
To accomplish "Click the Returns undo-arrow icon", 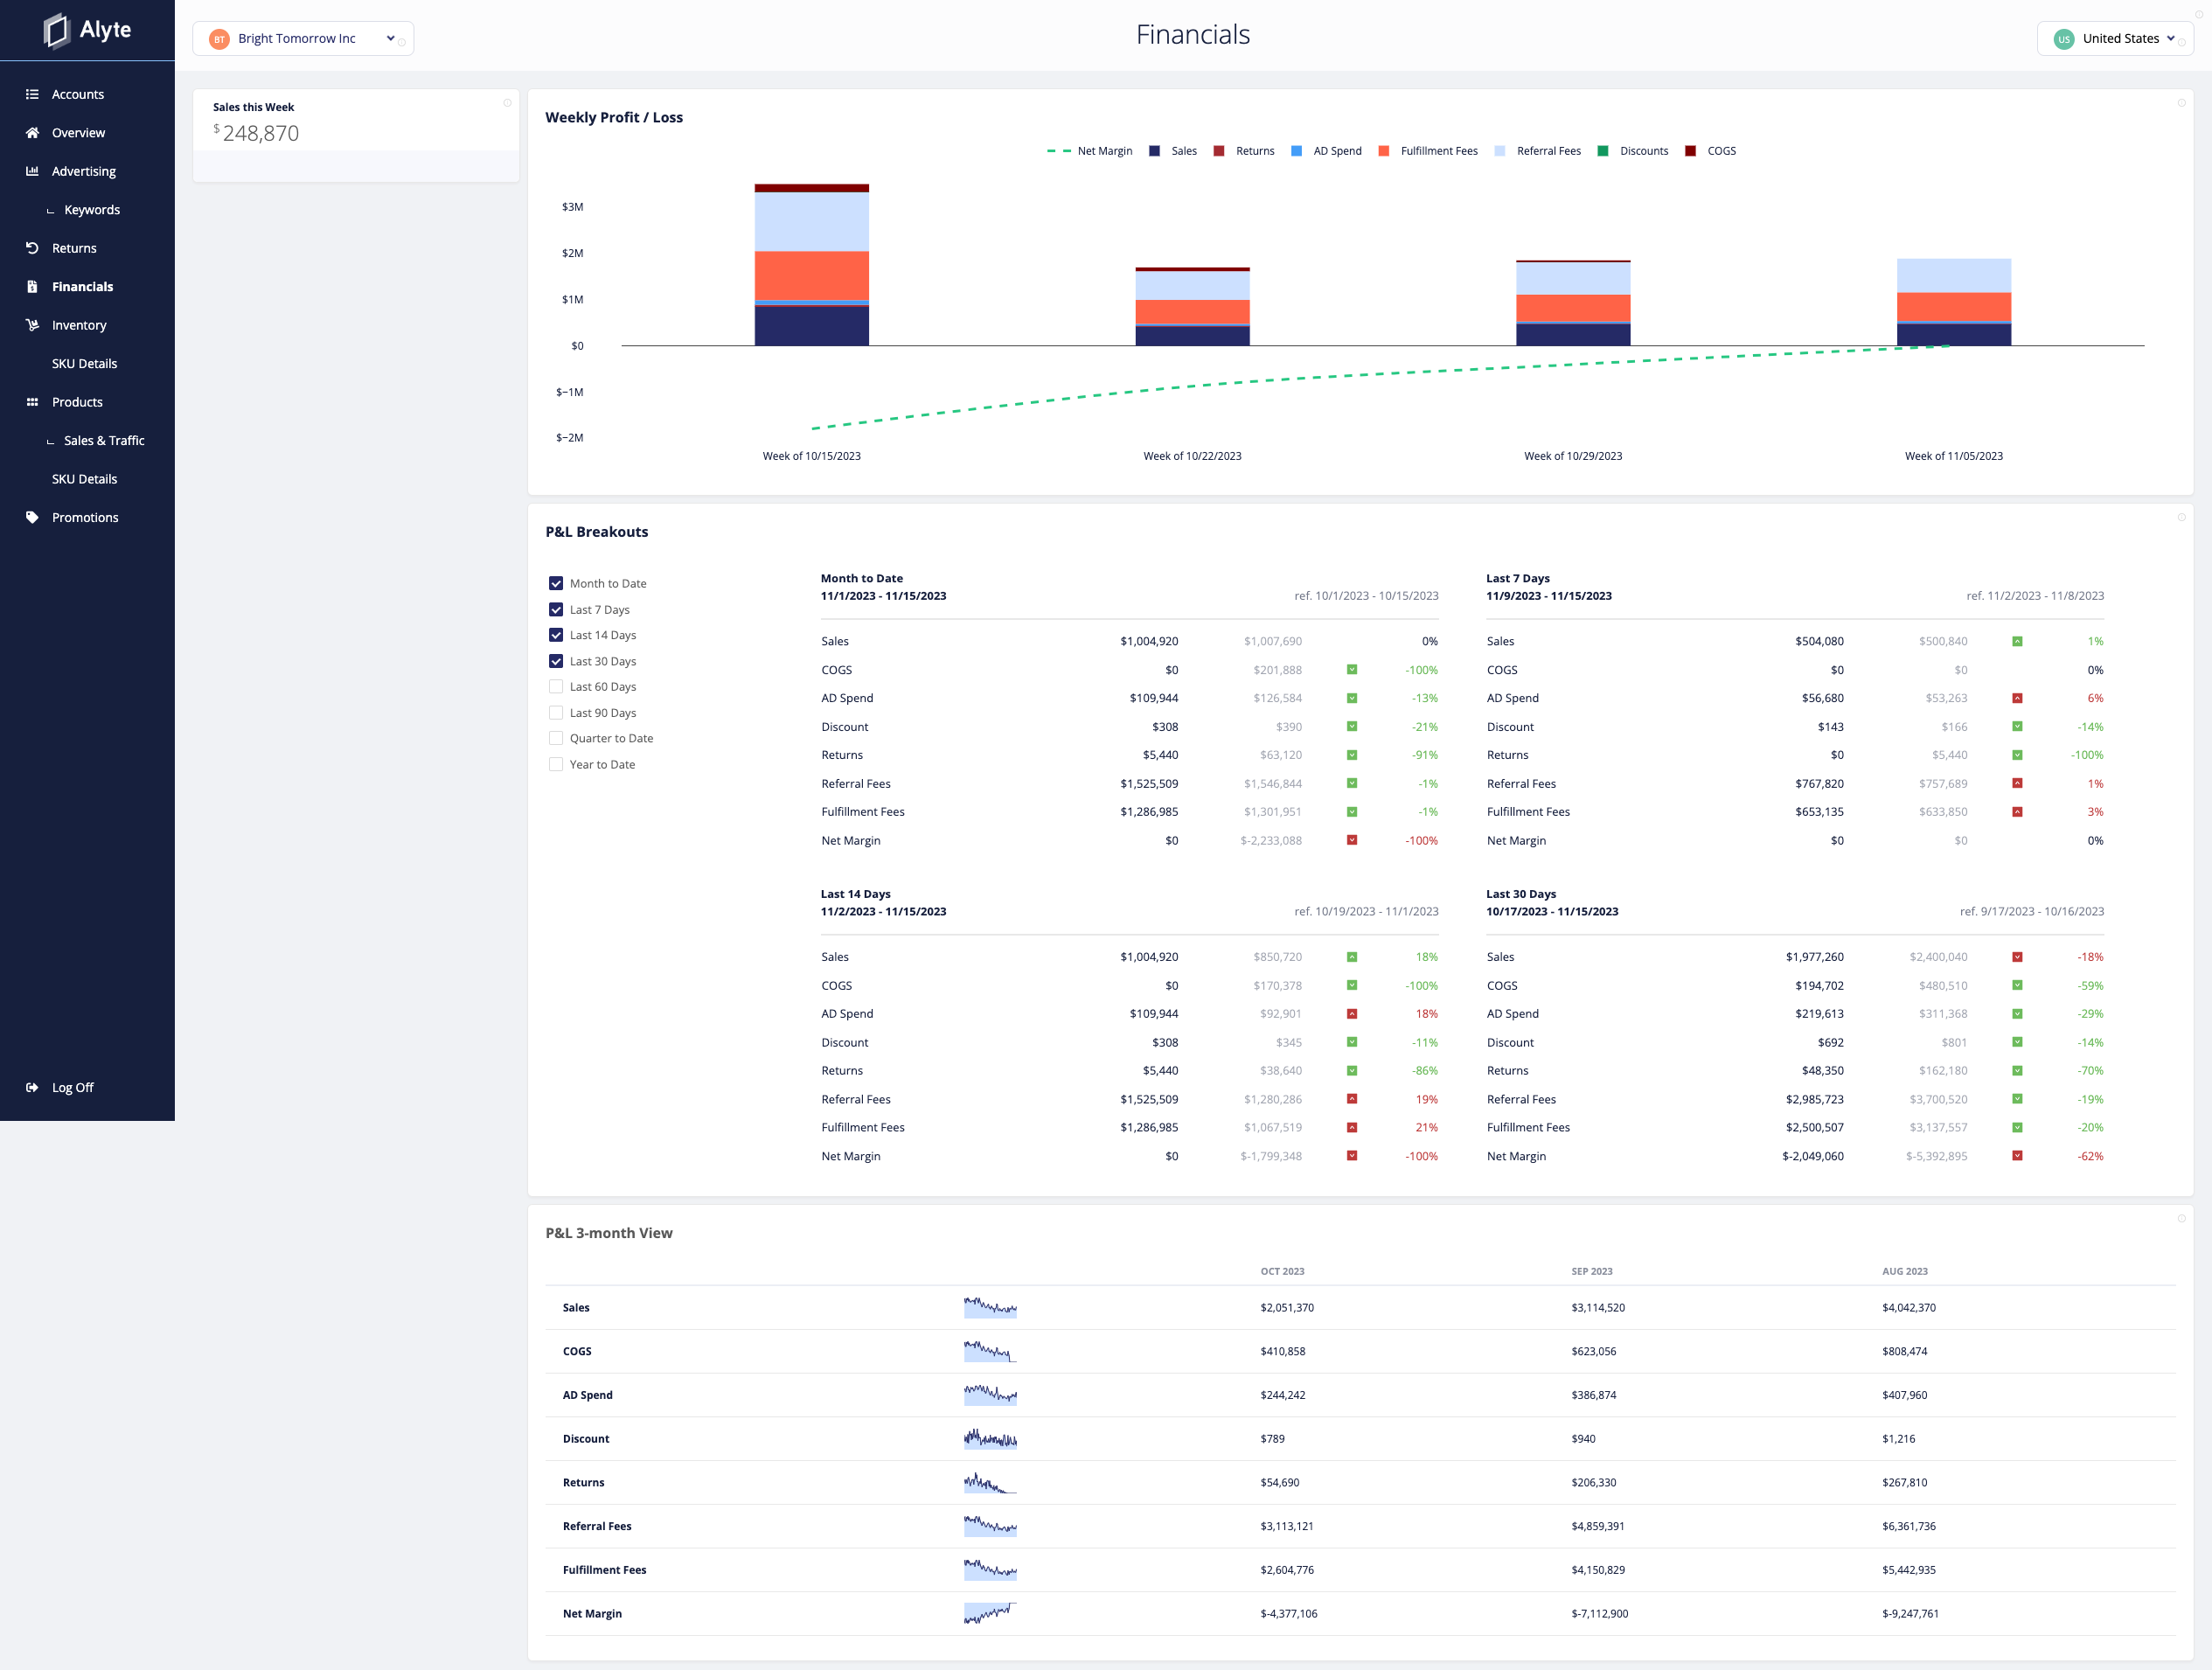I will (x=32, y=248).
